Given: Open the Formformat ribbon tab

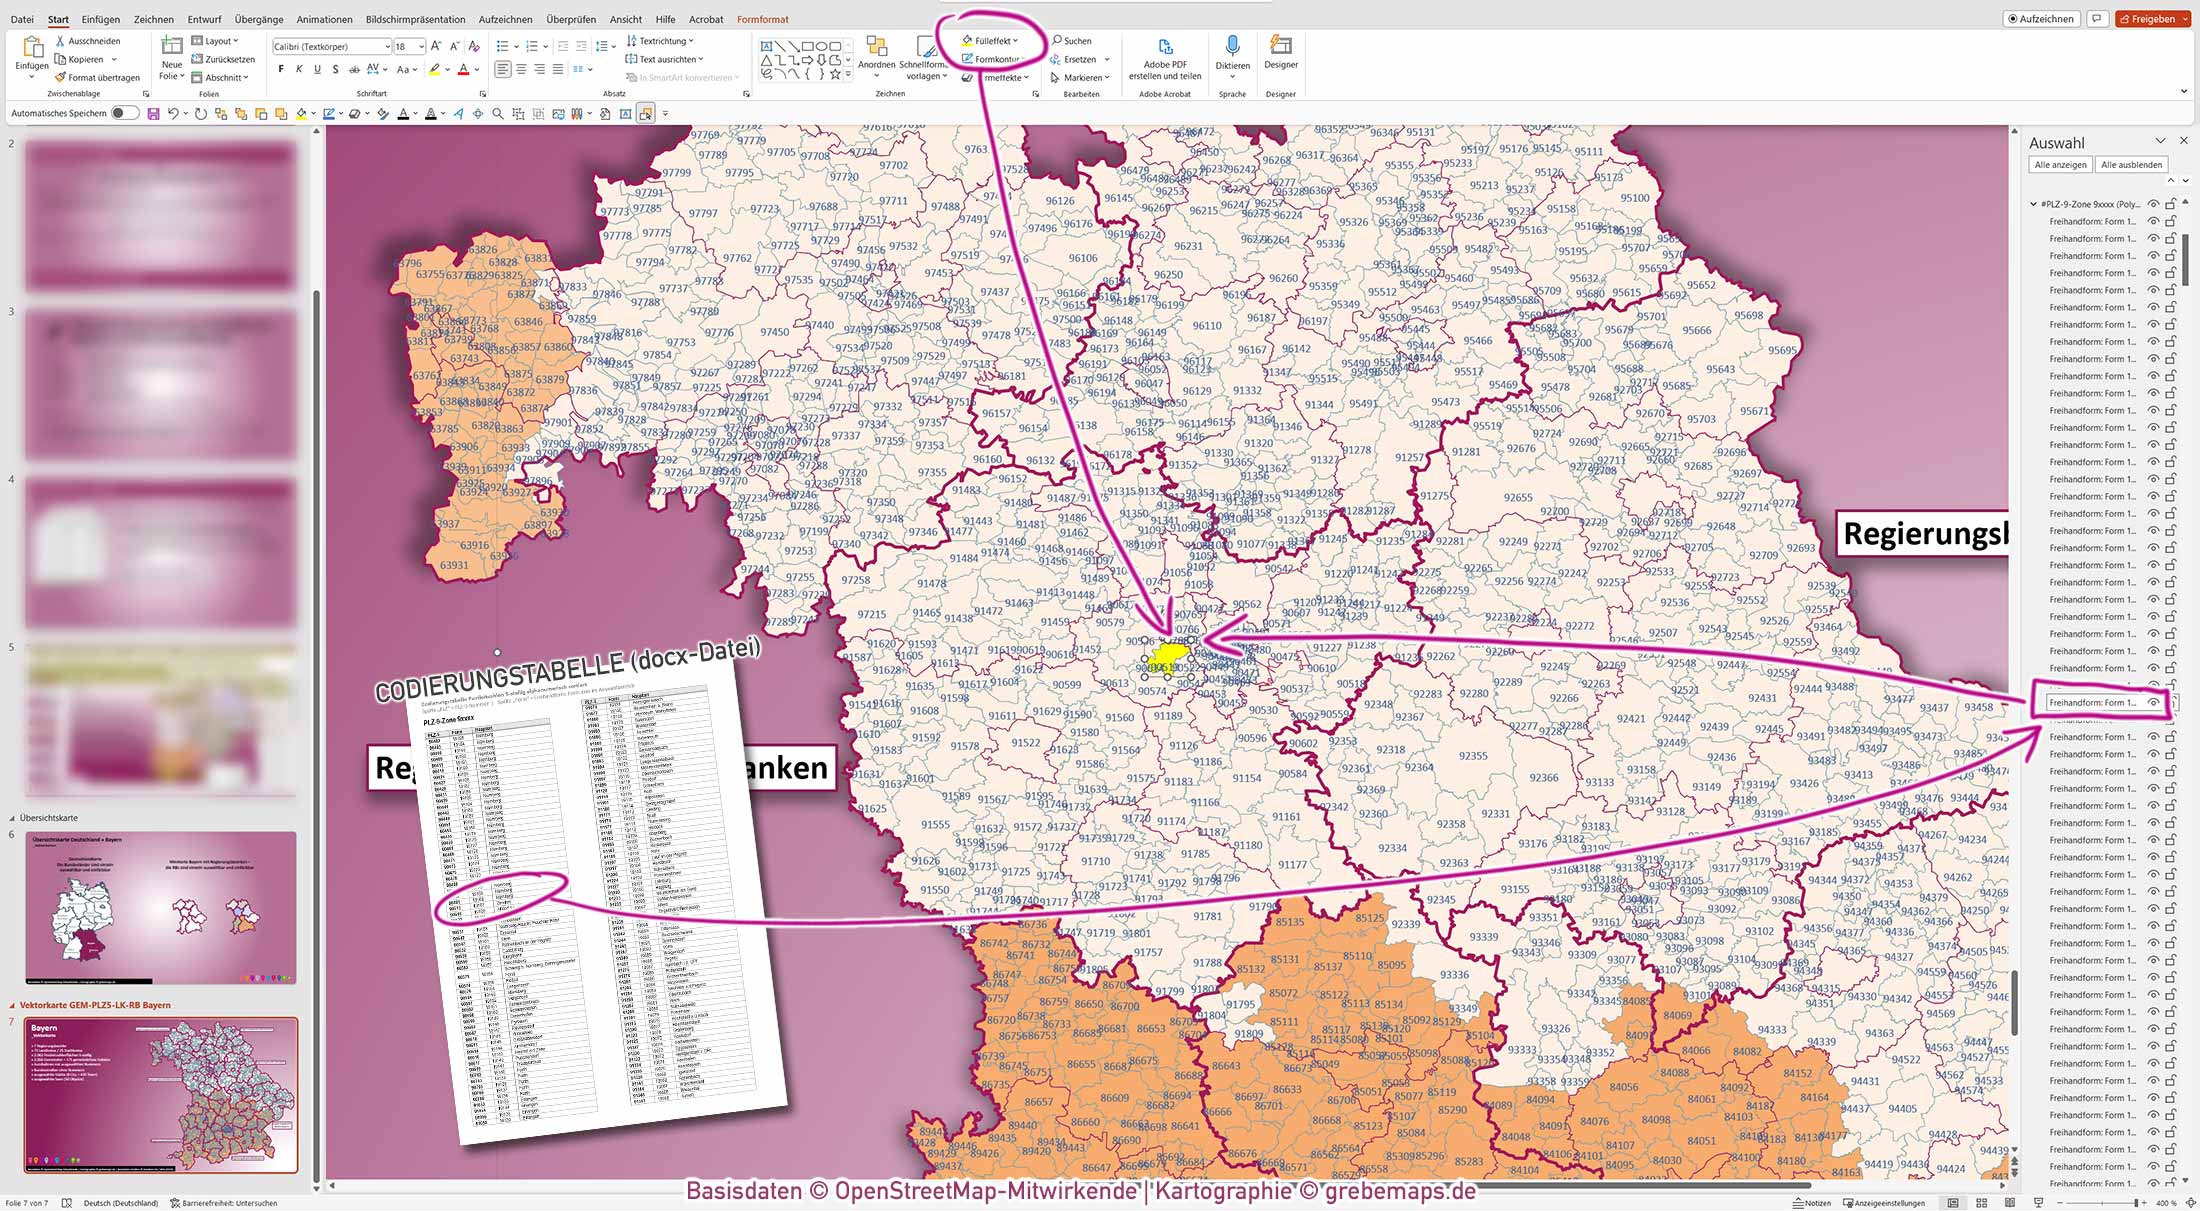Looking at the screenshot, I should click(x=762, y=19).
